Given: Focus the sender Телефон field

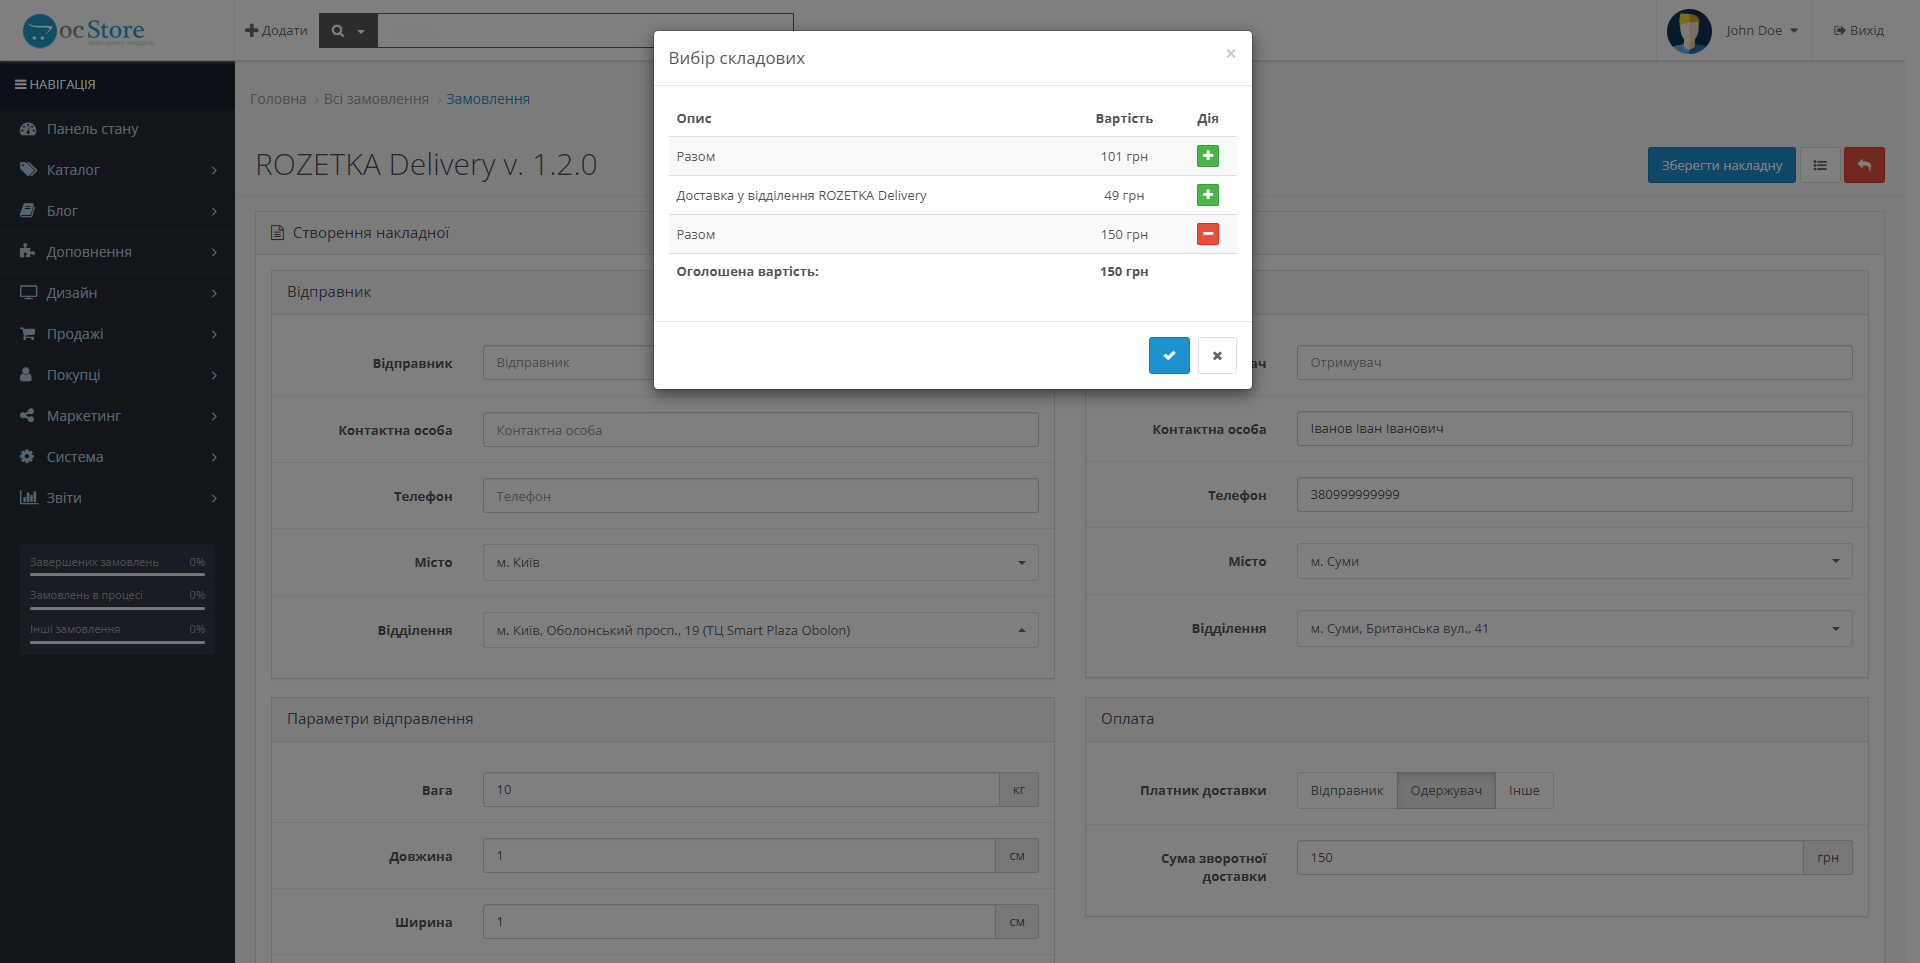Looking at the screenshot, I should [760, 496].
